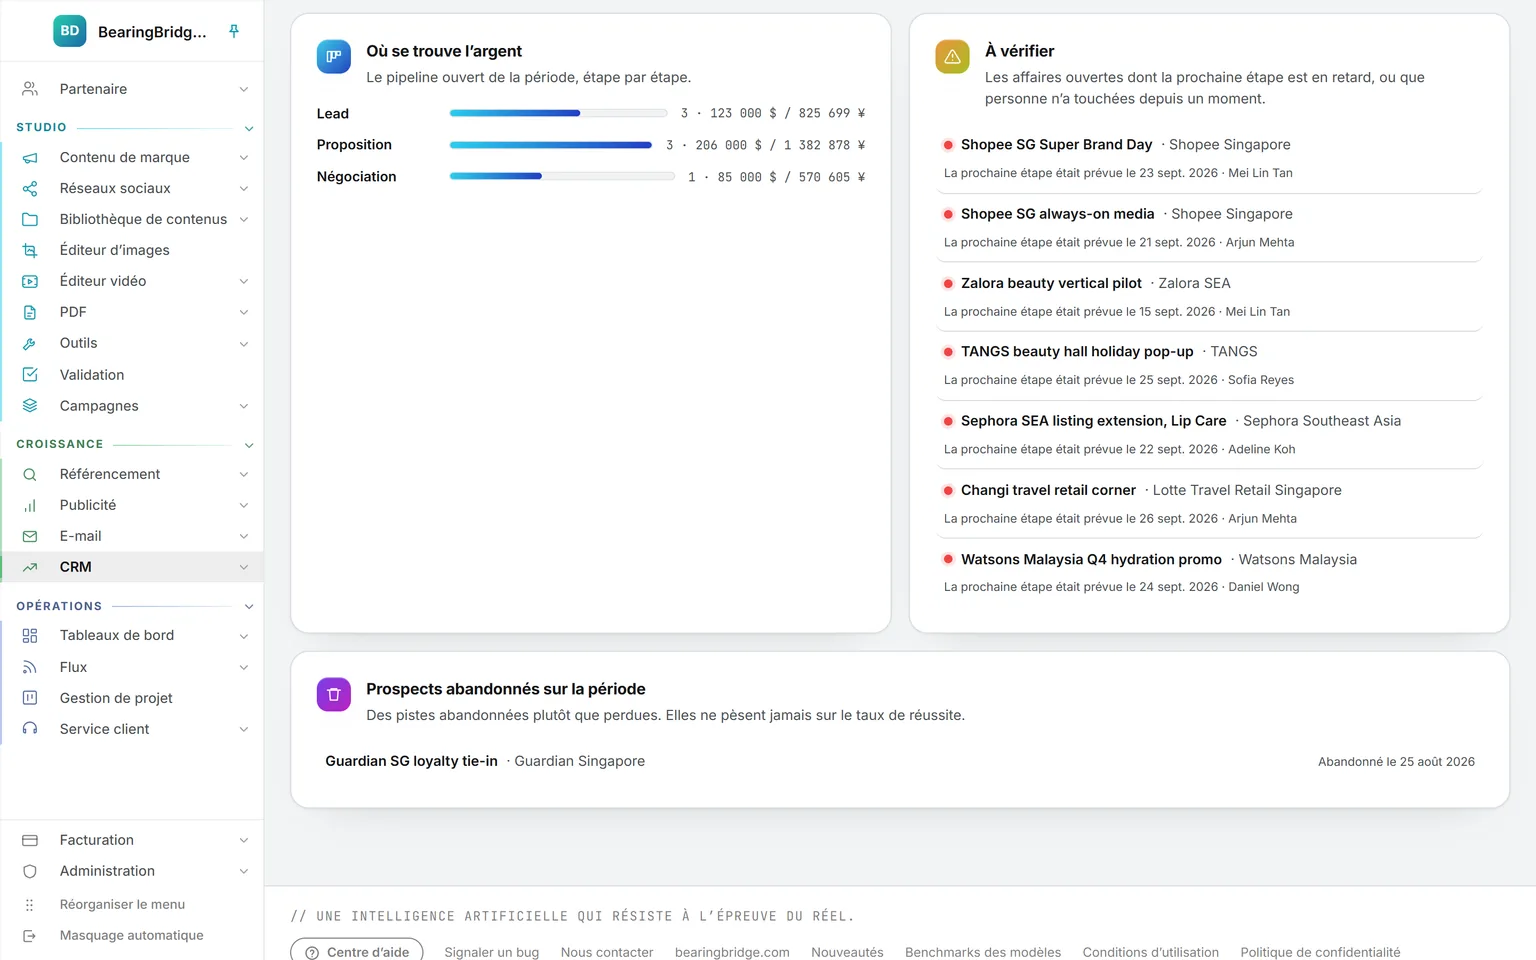Click the E-mail envelope icon
Image resolution: width=1536 pixels, height=960 pixels.
click(x=30, y=536)
